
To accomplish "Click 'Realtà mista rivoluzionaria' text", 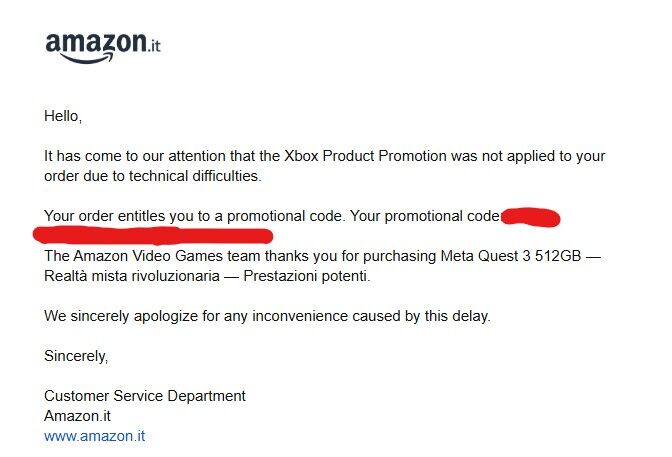I will (x=132, y=276).
